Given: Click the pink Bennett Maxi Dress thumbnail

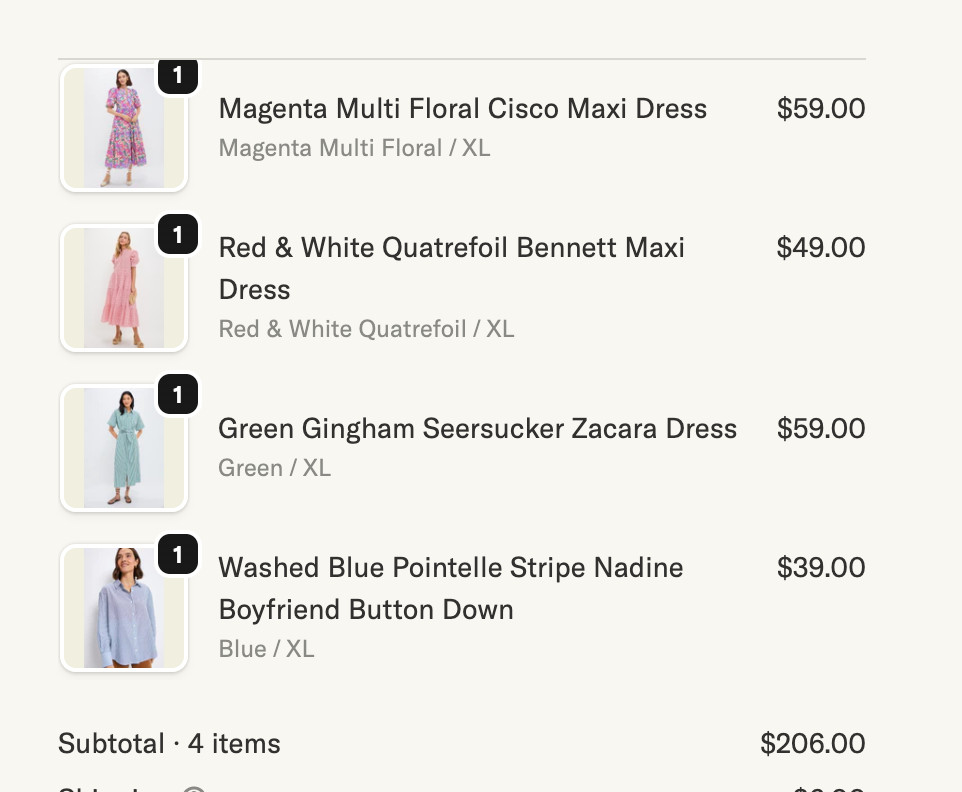Looking at the screenshot, I should [x=123, y=288].
